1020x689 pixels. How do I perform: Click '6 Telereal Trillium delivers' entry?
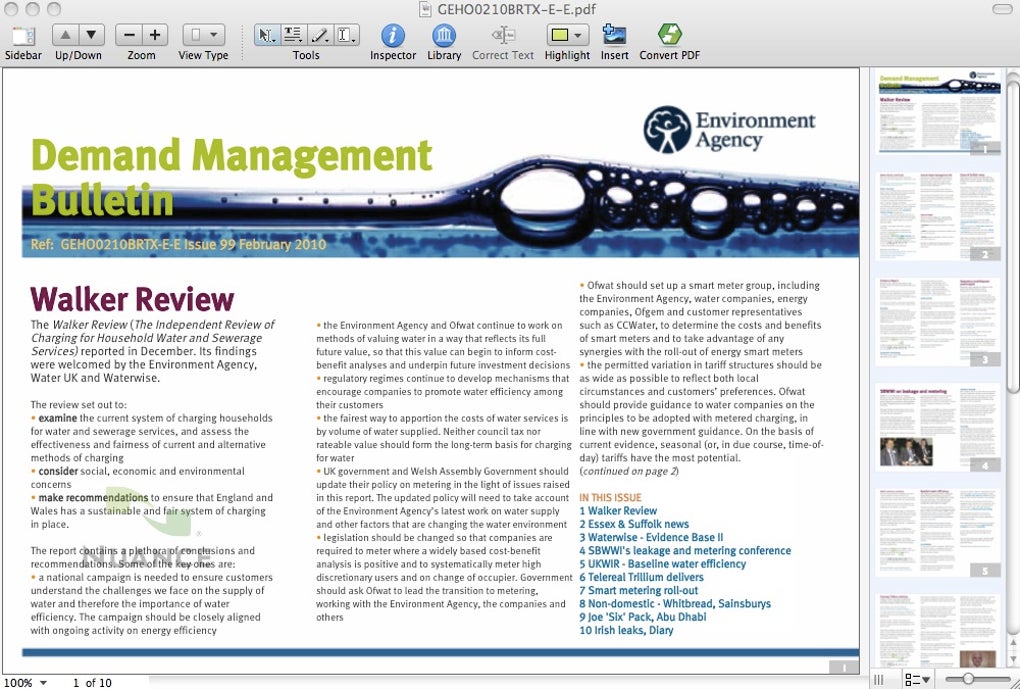(641, 577)
